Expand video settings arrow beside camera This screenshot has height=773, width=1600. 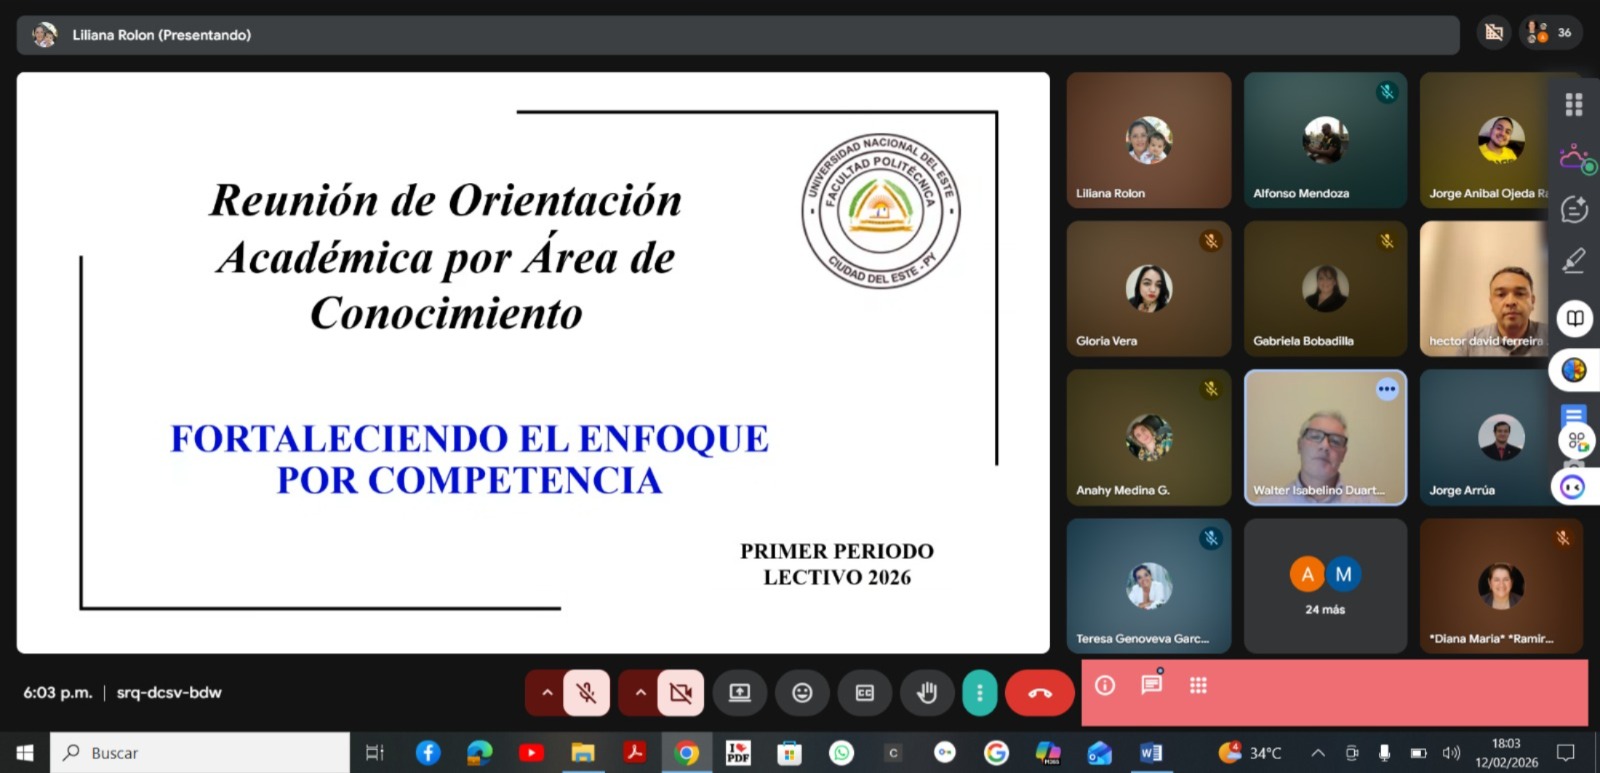[640, 693]
